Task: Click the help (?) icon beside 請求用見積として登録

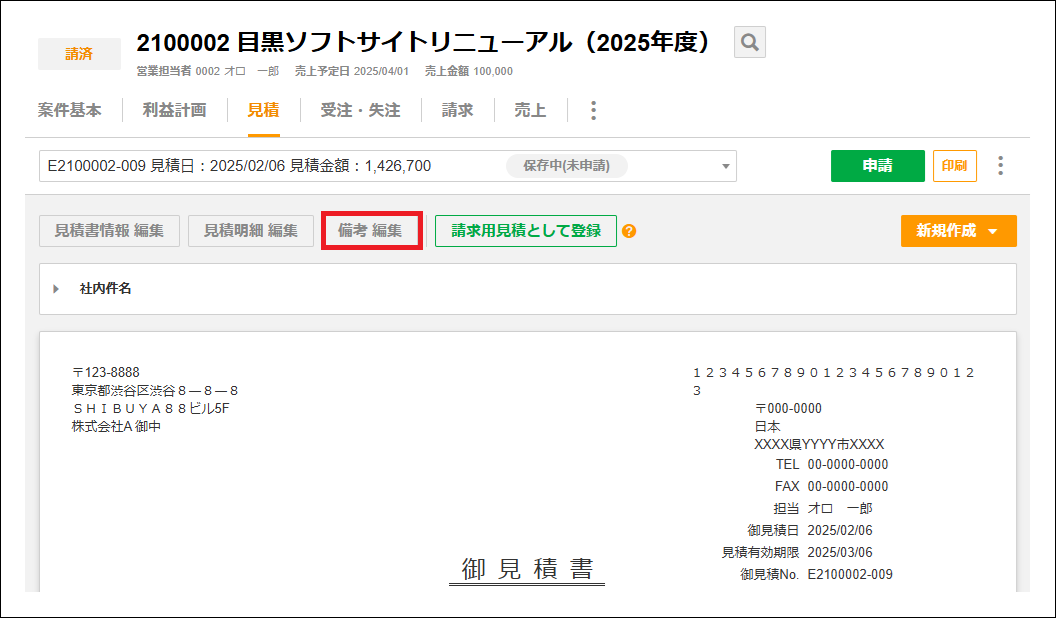Action: [x=629, y=230]
